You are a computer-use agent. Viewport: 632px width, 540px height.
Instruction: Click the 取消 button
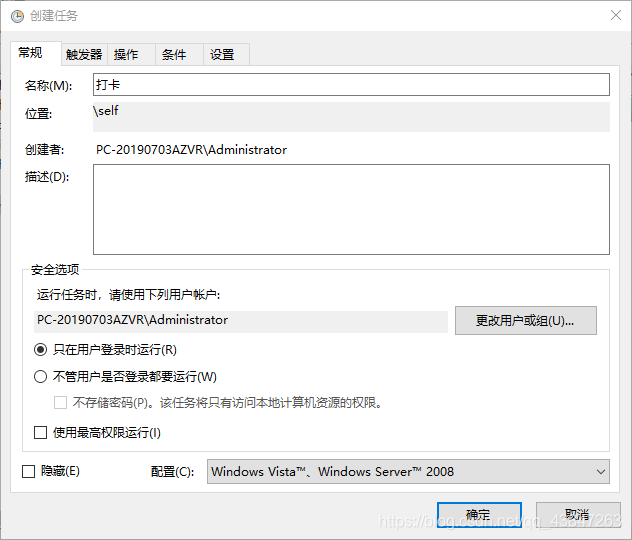[x=578, y=515]
